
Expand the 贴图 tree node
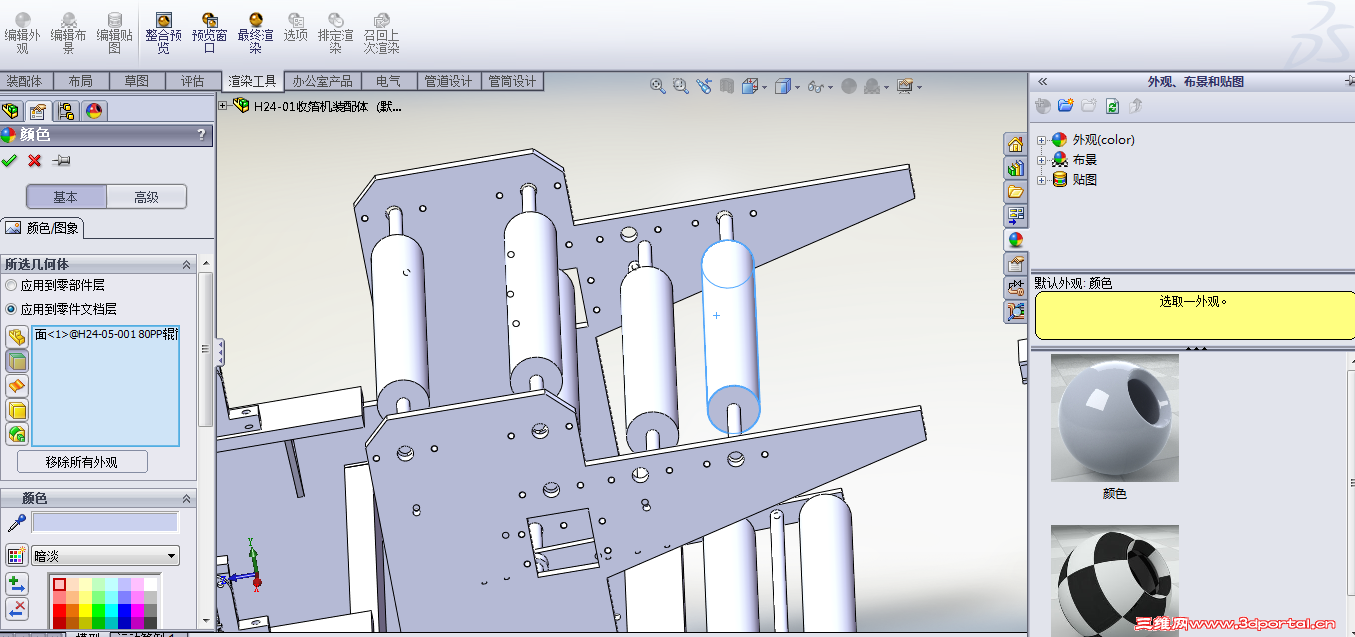click(1041, 180)
